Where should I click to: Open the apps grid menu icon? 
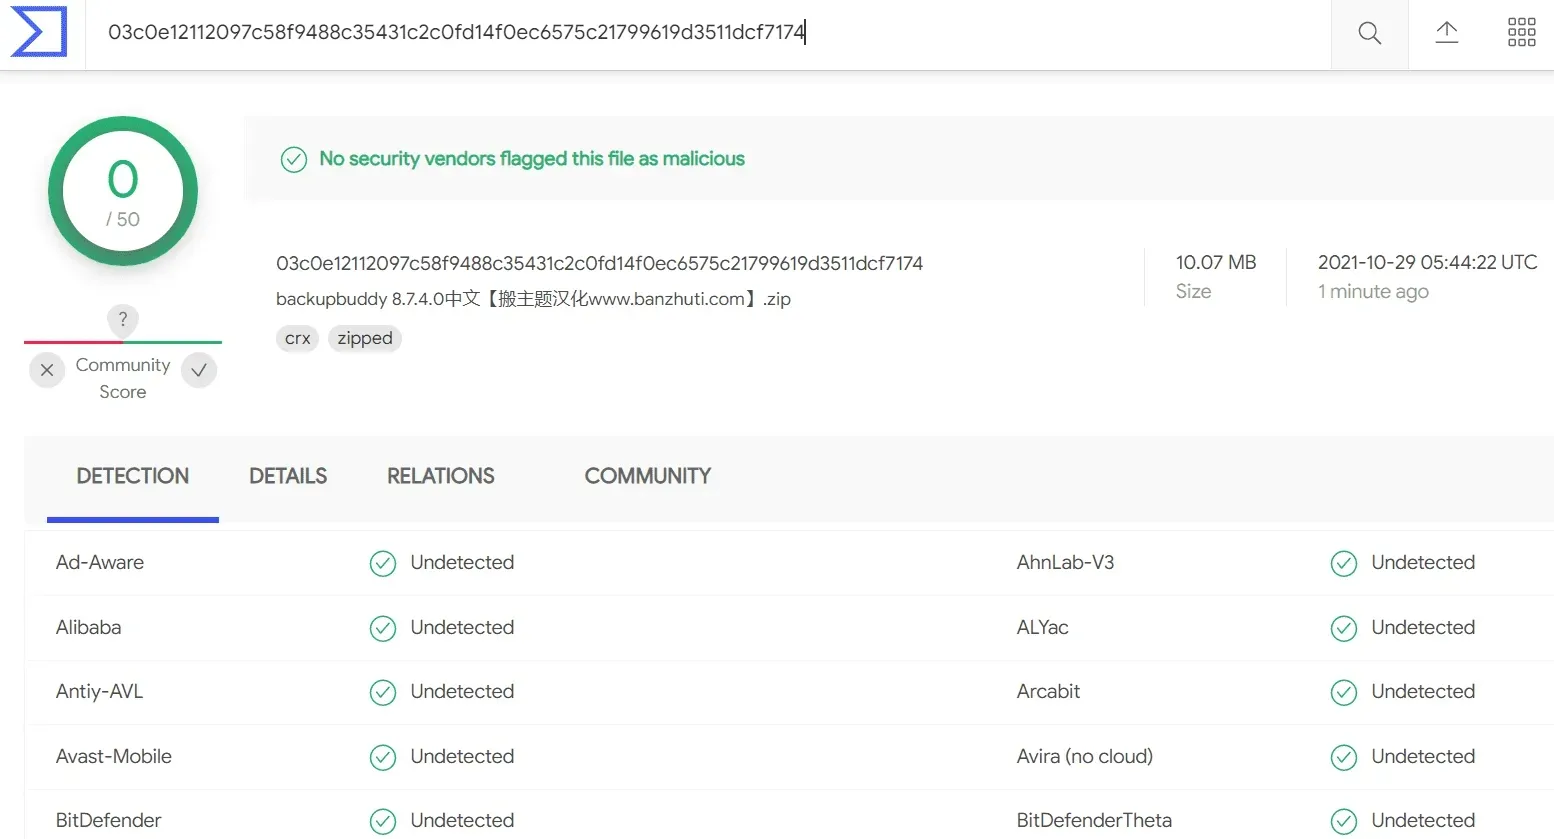point(1521,33)
